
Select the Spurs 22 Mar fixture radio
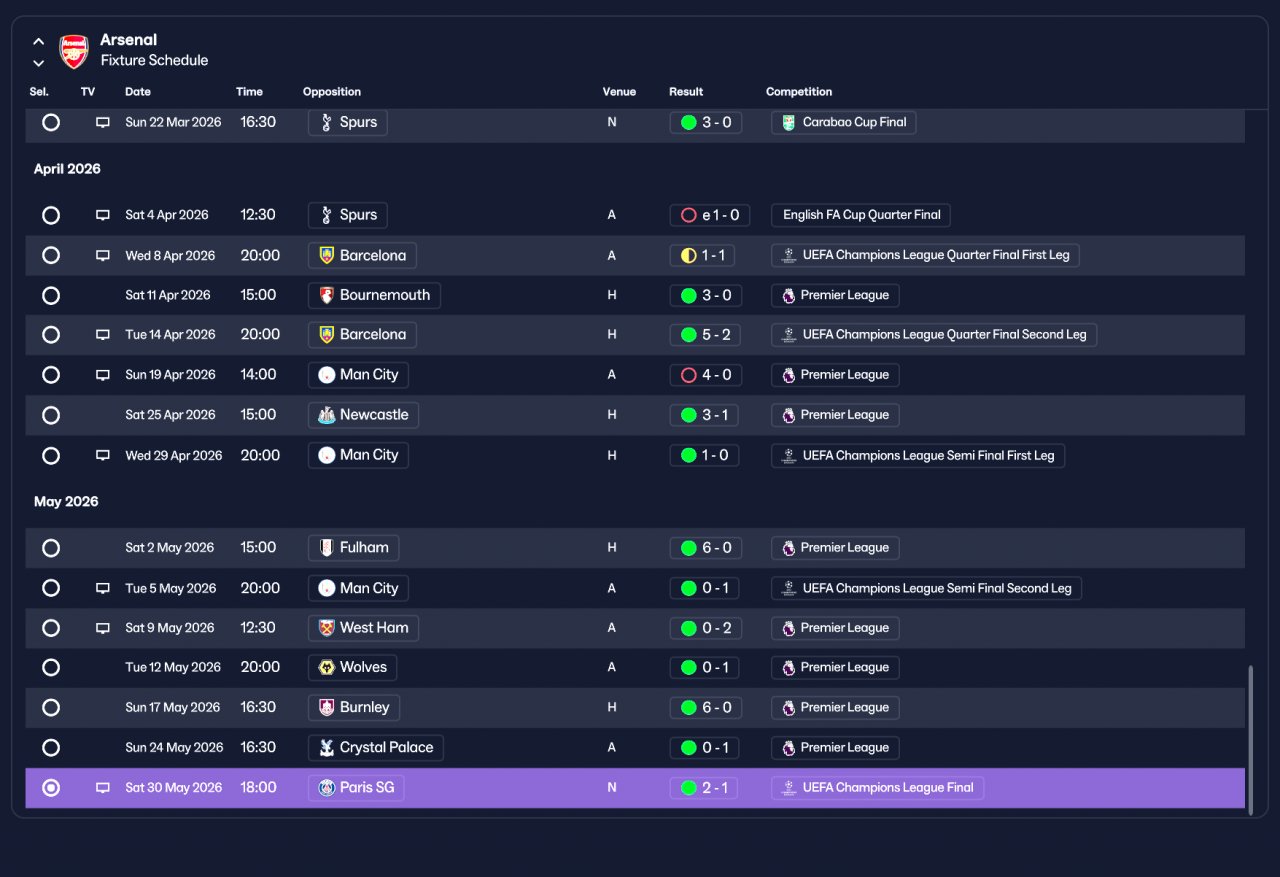51,122
